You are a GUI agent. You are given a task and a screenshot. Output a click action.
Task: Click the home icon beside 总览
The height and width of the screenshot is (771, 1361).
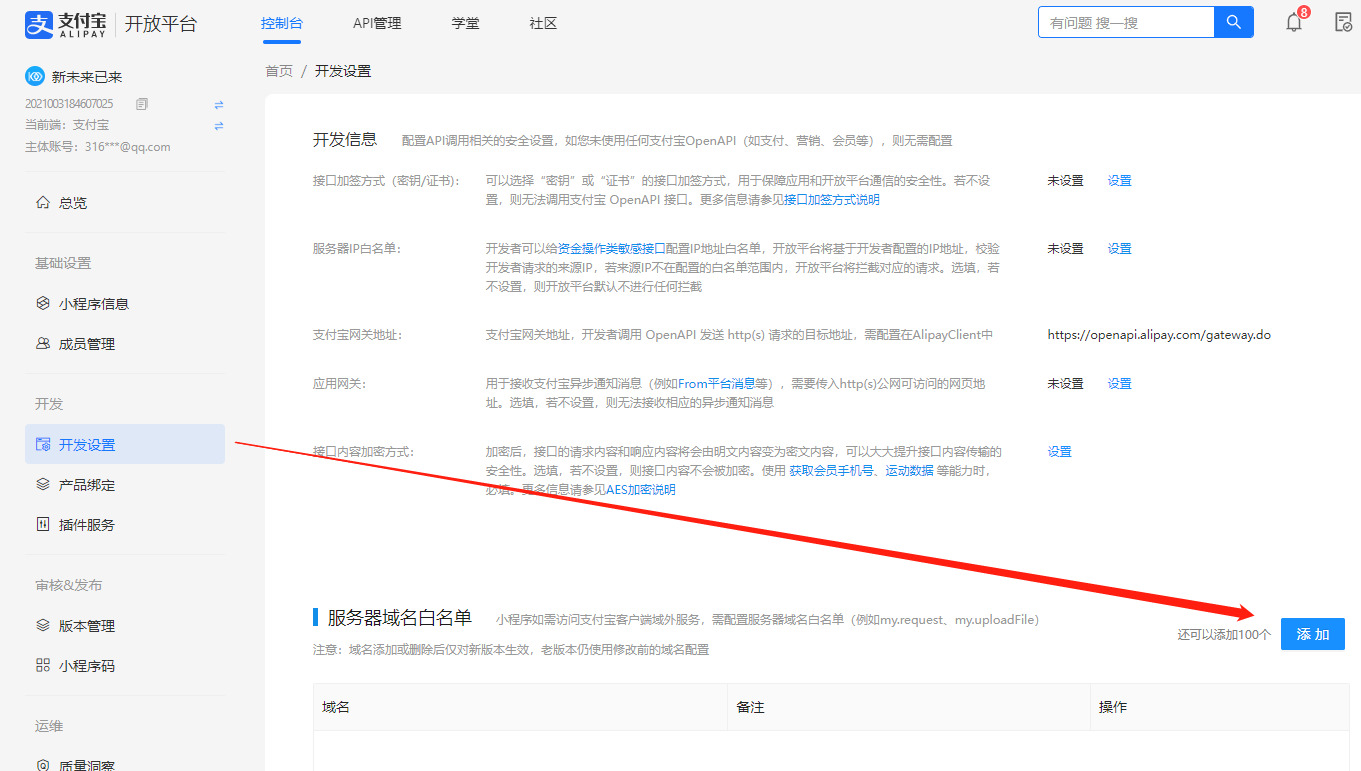[43, 202]
